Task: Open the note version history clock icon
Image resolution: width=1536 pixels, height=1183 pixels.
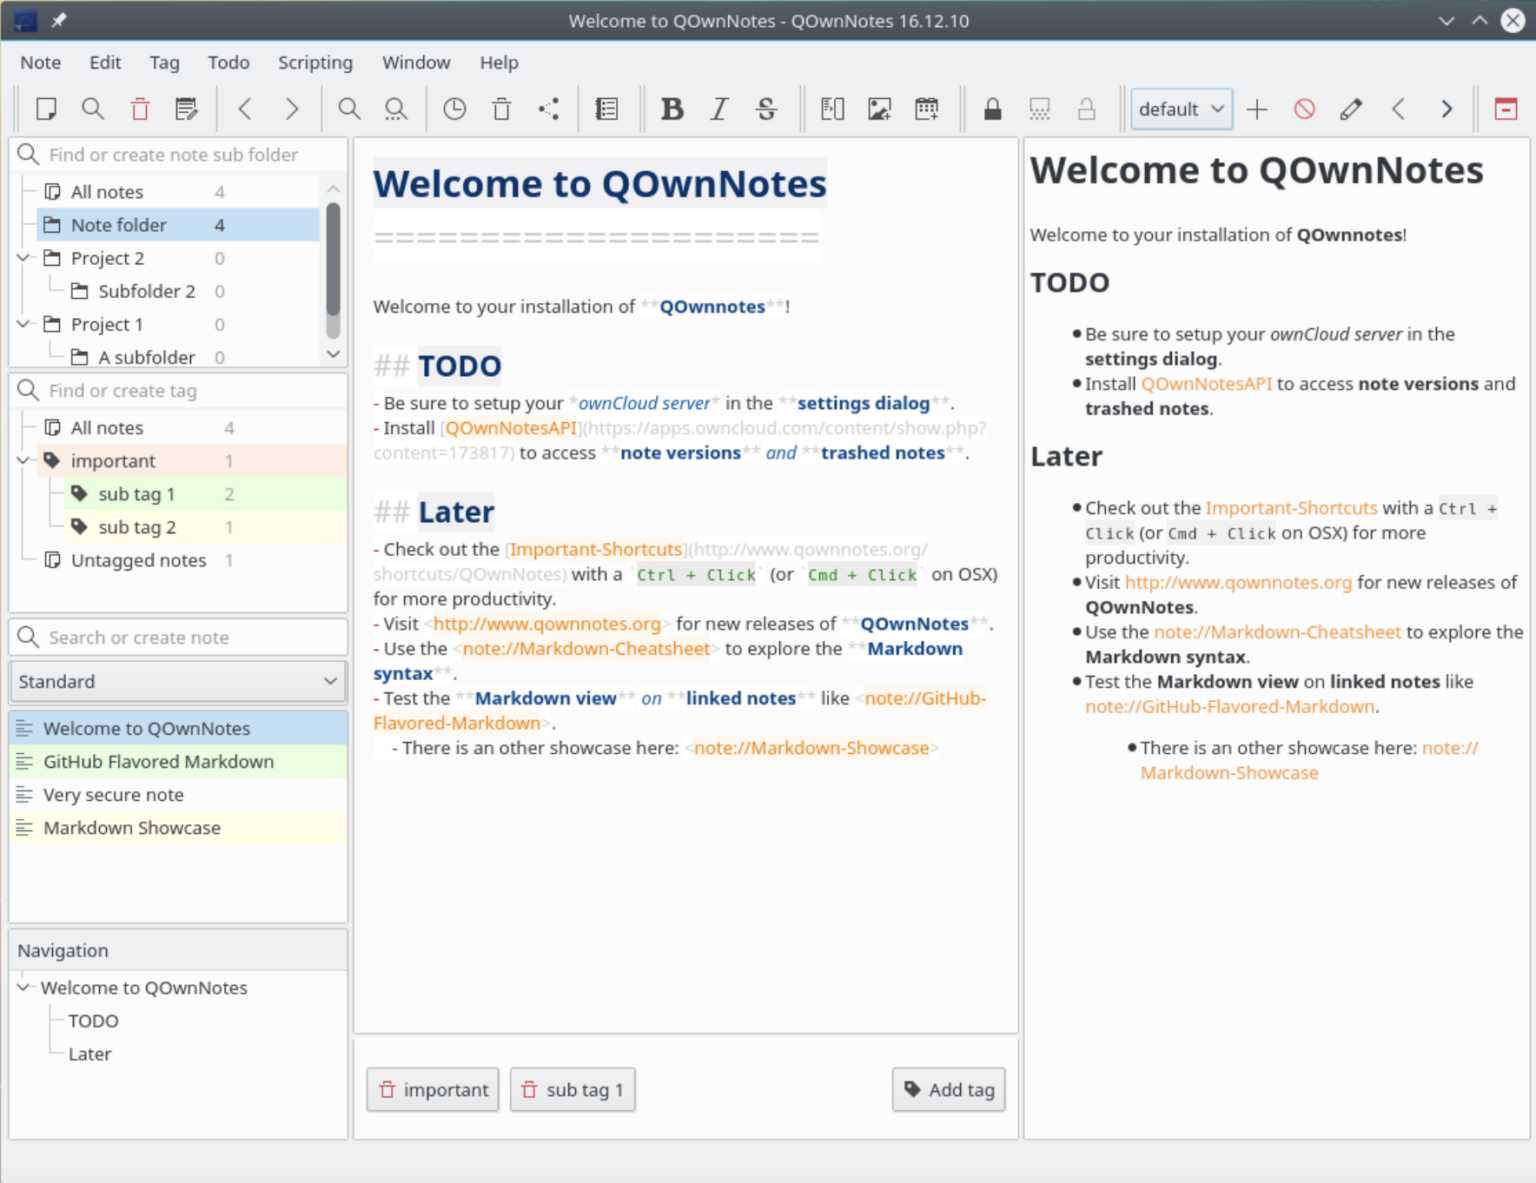Action: 454,109
